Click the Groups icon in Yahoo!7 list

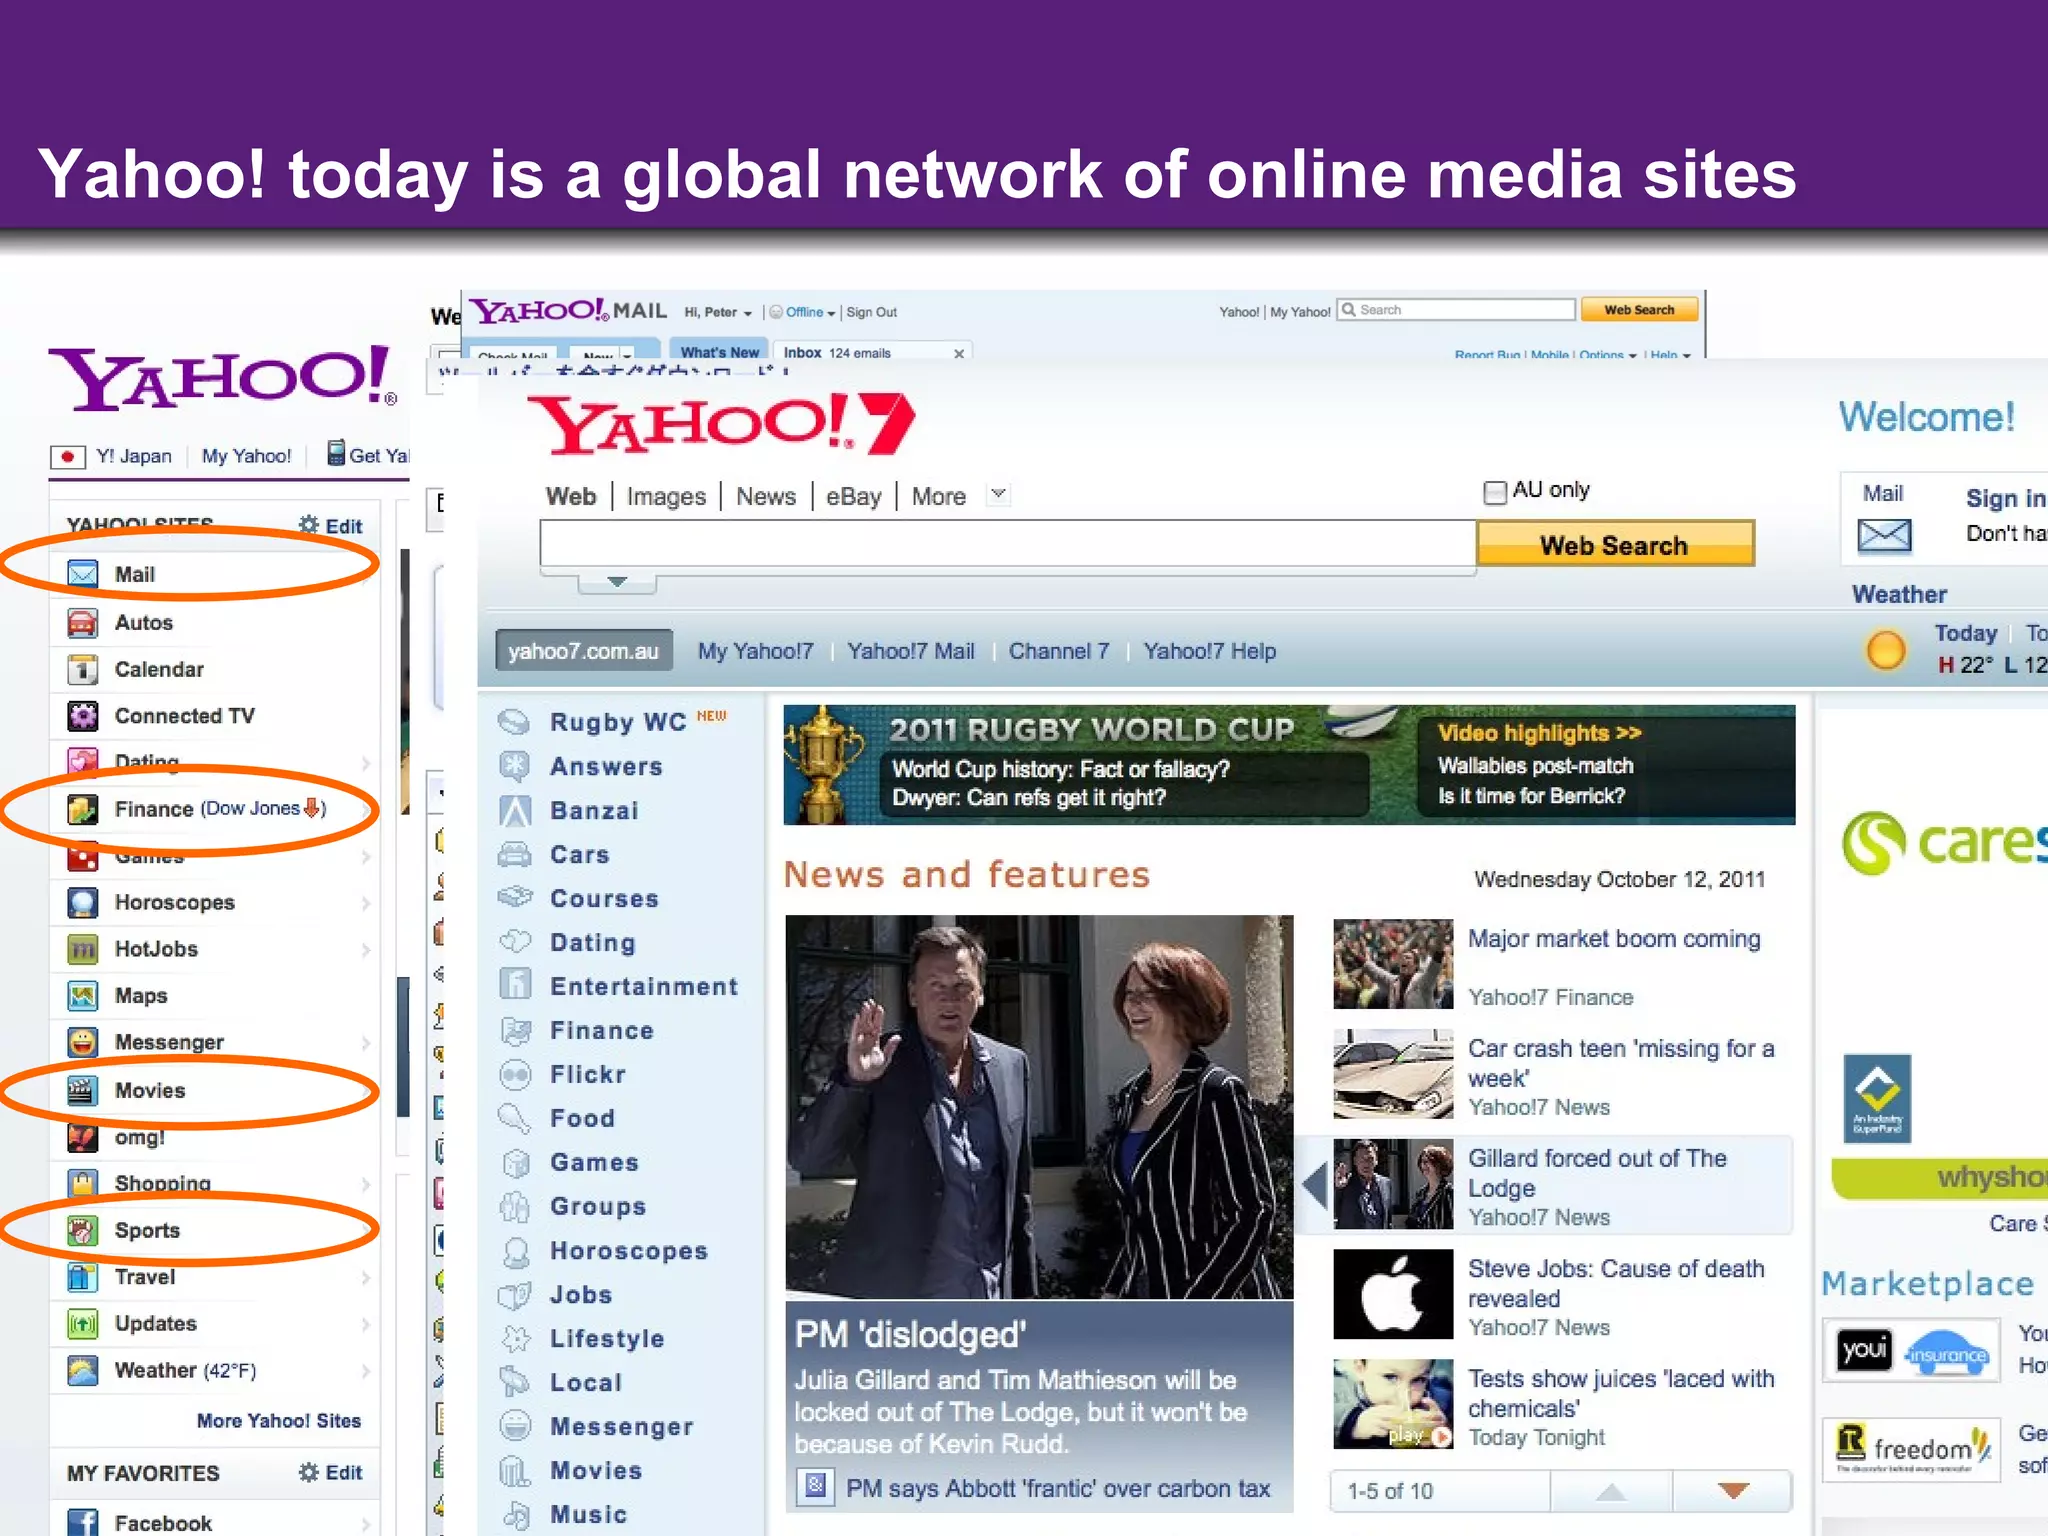514,1206
